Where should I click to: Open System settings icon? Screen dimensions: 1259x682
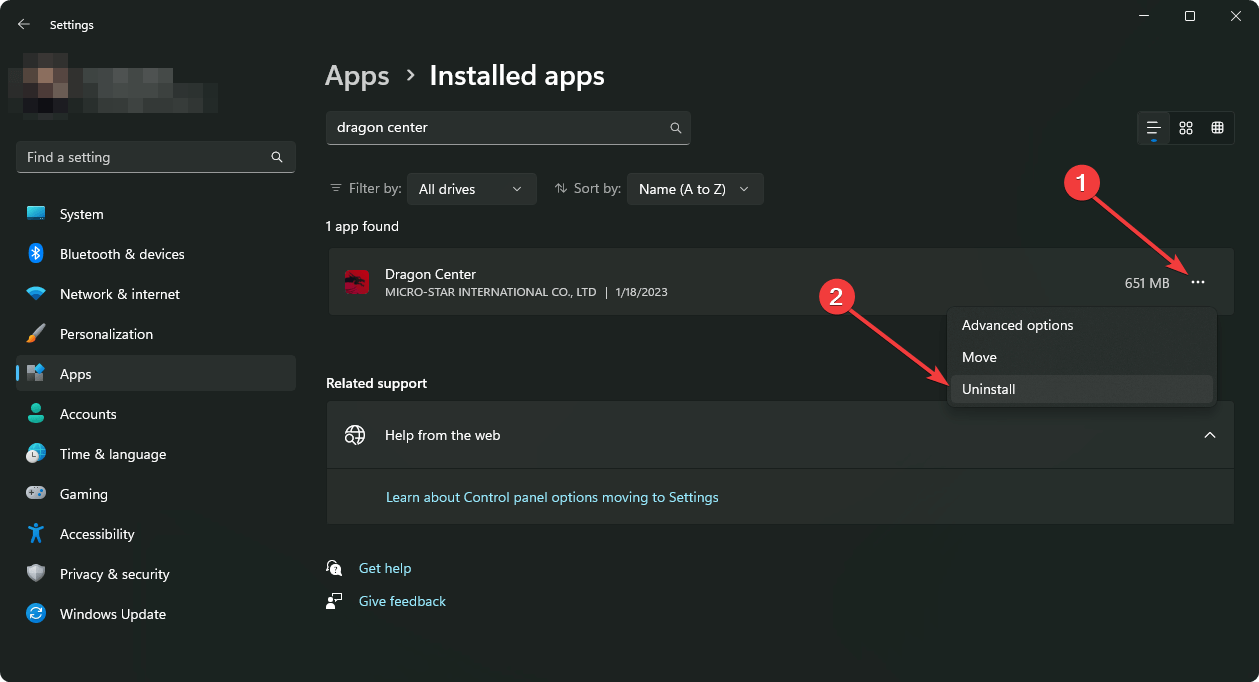[36, 214]
